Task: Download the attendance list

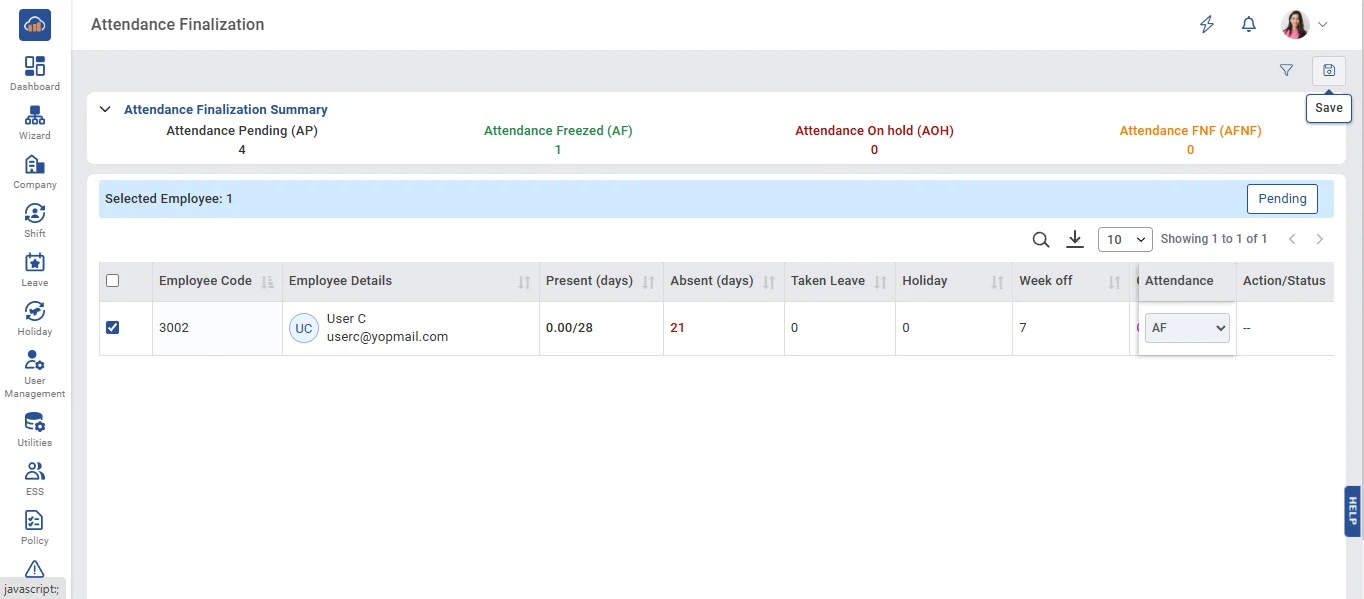Action: [1075, 239]
